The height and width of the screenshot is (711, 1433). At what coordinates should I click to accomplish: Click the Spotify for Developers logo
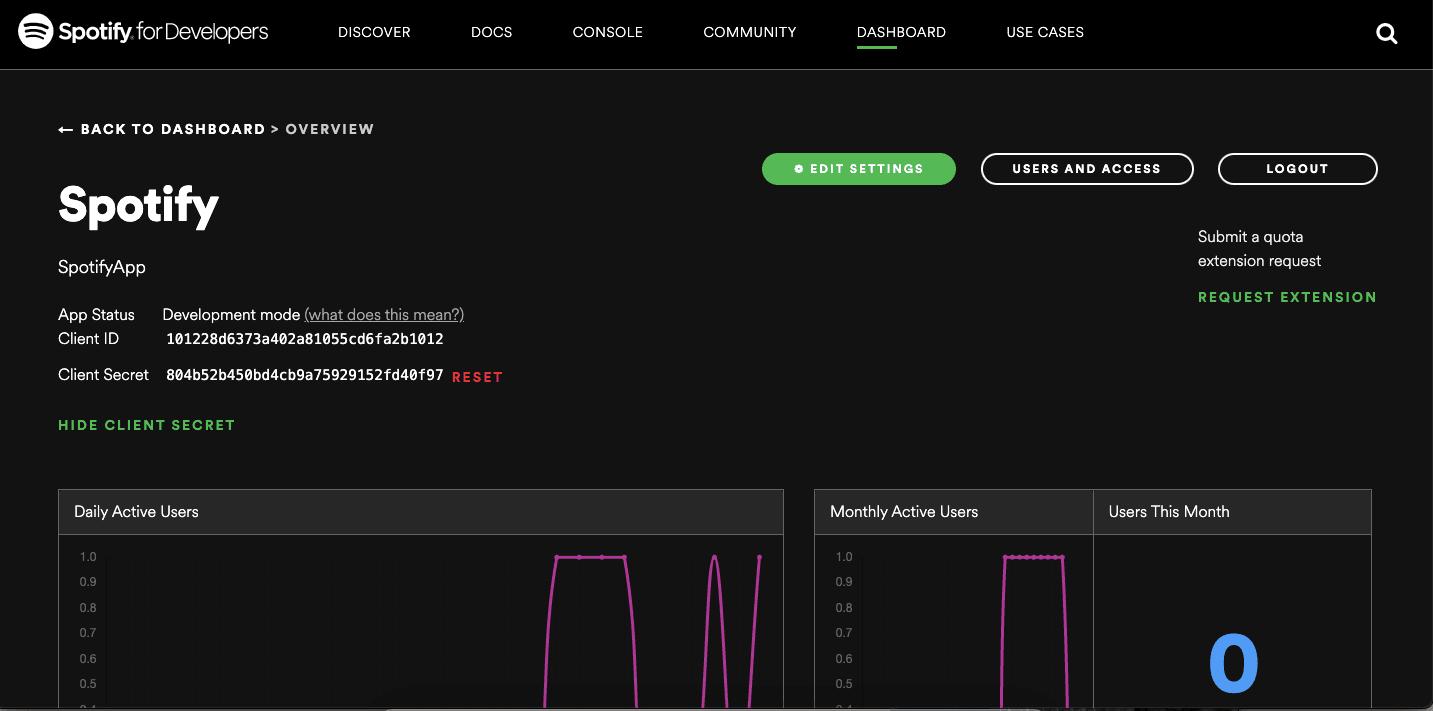click(144, 32)
